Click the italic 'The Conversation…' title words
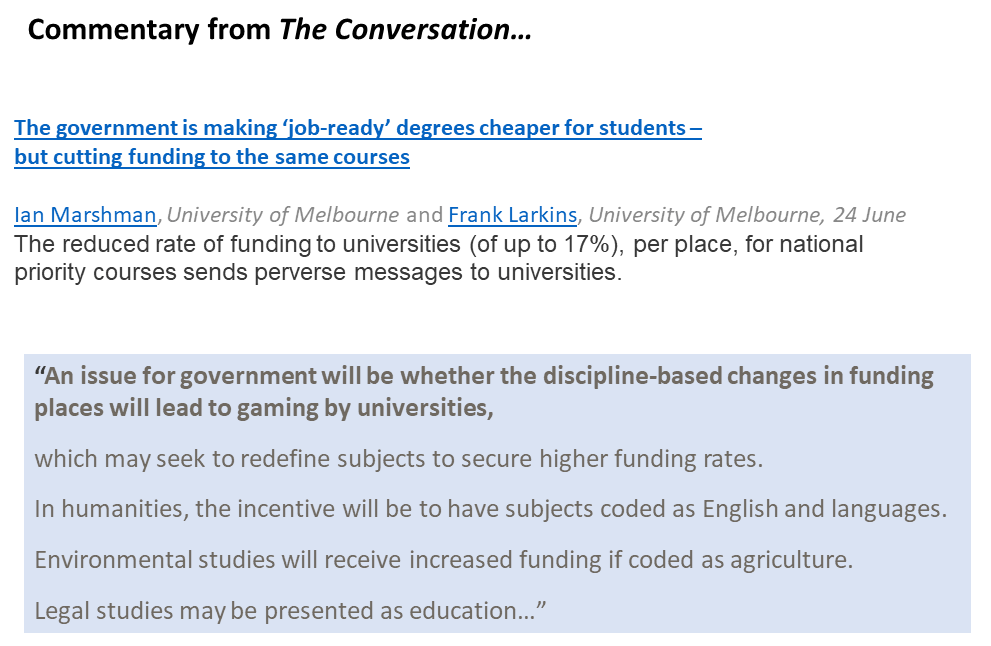This screenshot has width=991, height=646. [x=405, y=31]
